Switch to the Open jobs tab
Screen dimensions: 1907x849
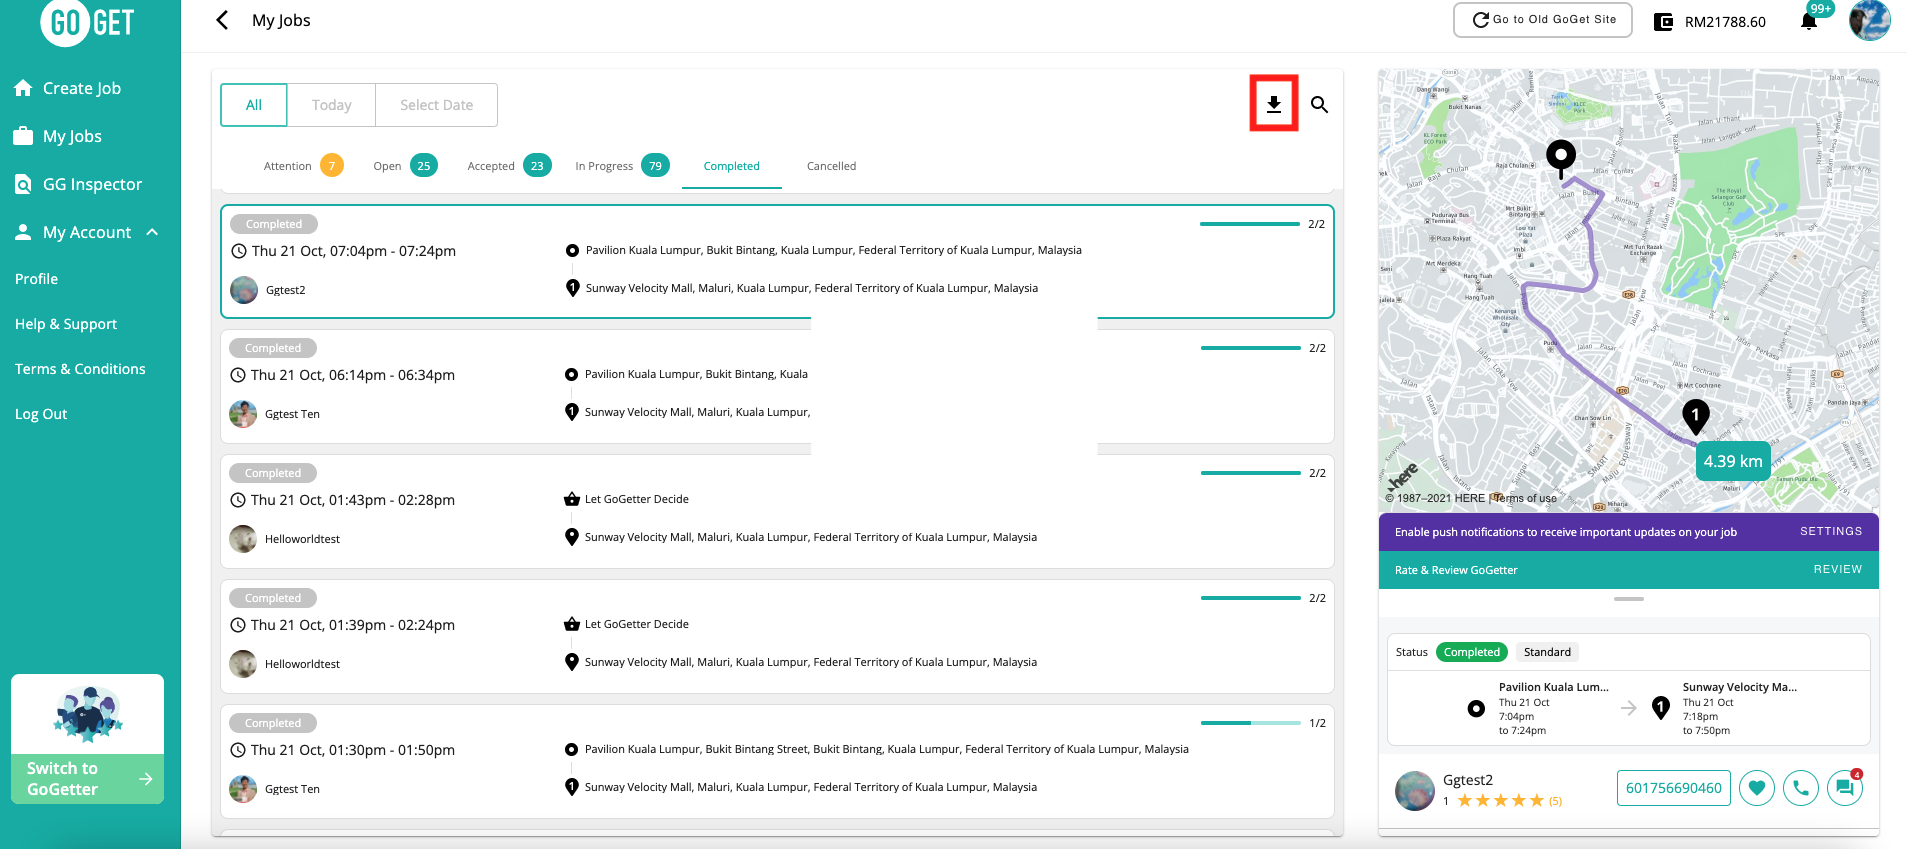coord(405,166)
